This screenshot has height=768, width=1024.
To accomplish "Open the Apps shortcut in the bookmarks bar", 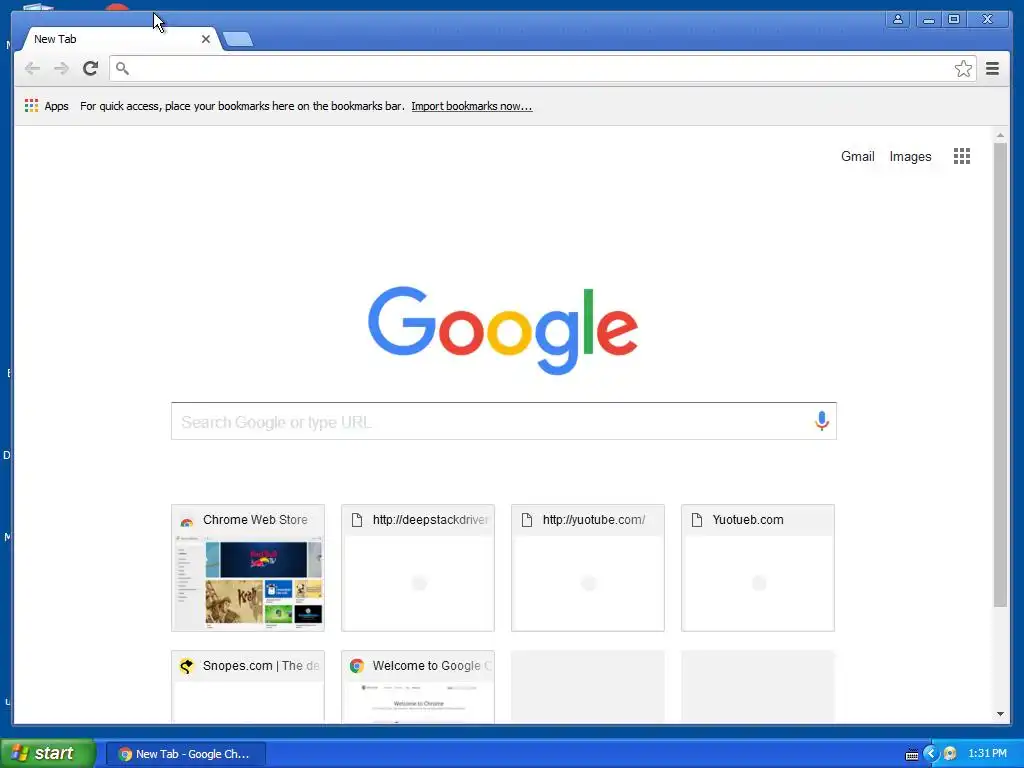I will (x=46, y=106).
